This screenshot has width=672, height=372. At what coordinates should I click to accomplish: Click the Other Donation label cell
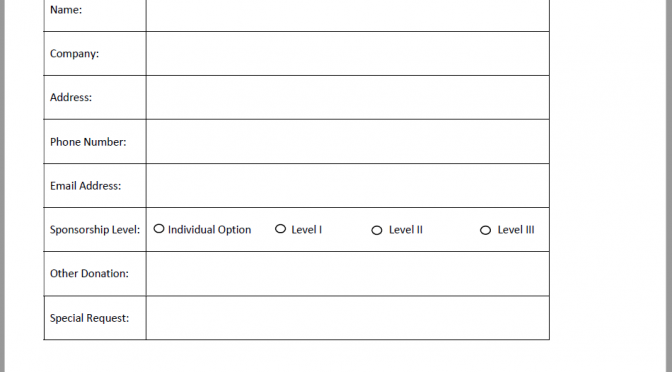tap(95, 274)
